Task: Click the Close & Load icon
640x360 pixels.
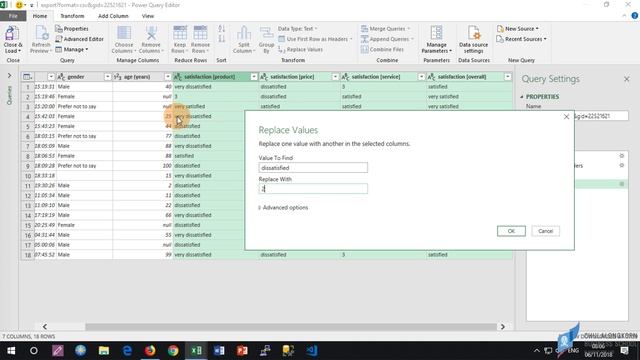Action: point(13,39)
